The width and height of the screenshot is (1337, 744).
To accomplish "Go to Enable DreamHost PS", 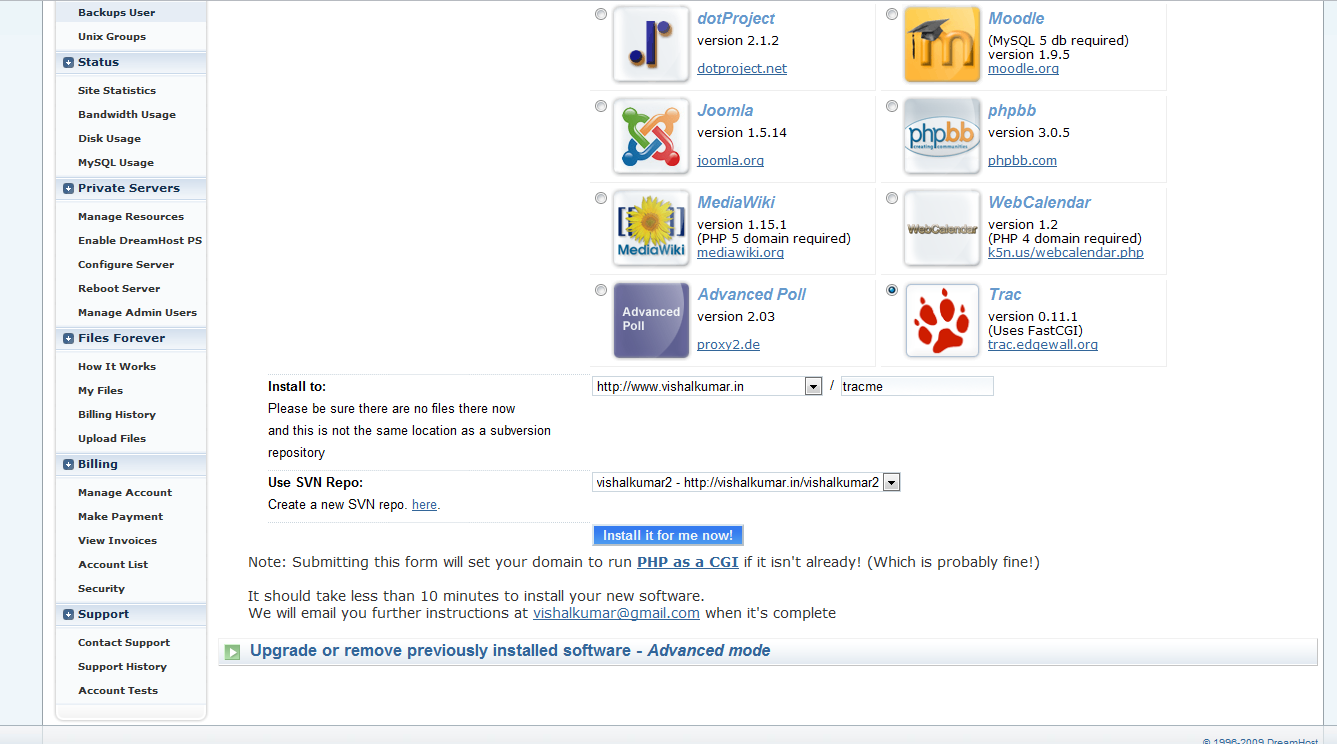I will tap(140, 241).
